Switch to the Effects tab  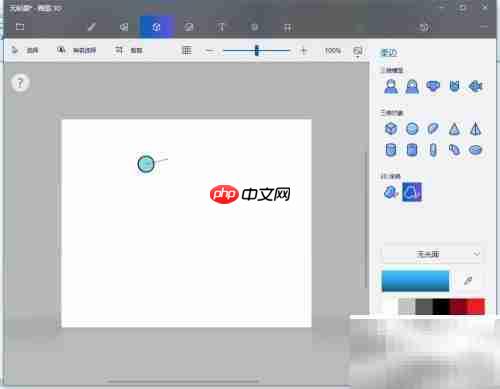point(254,27)
